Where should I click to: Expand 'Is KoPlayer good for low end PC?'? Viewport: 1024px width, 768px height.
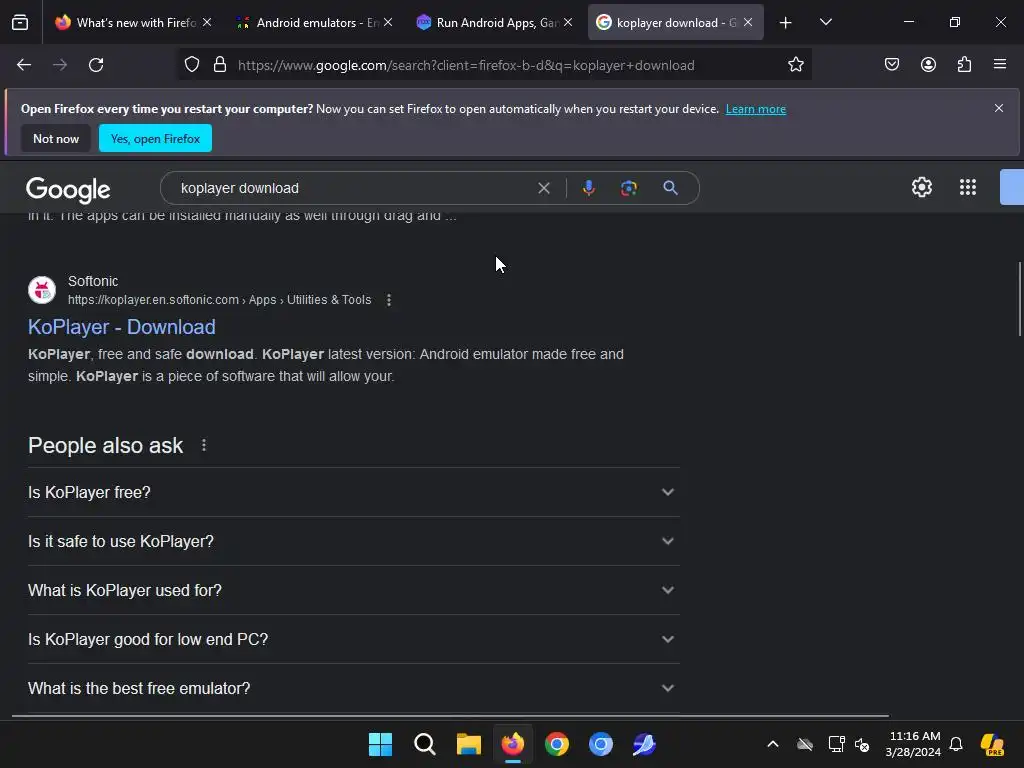[x=353, y=639]
